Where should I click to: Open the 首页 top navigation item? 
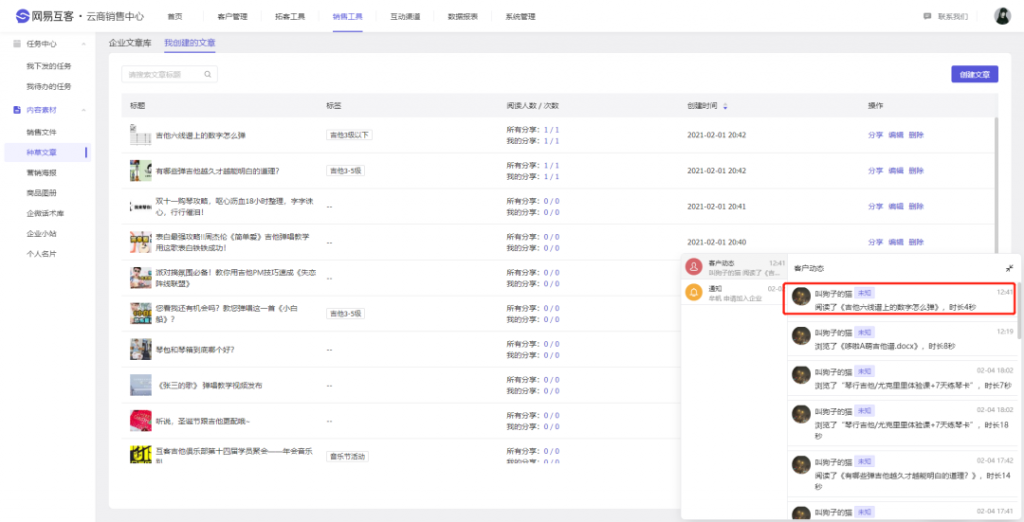175,16
